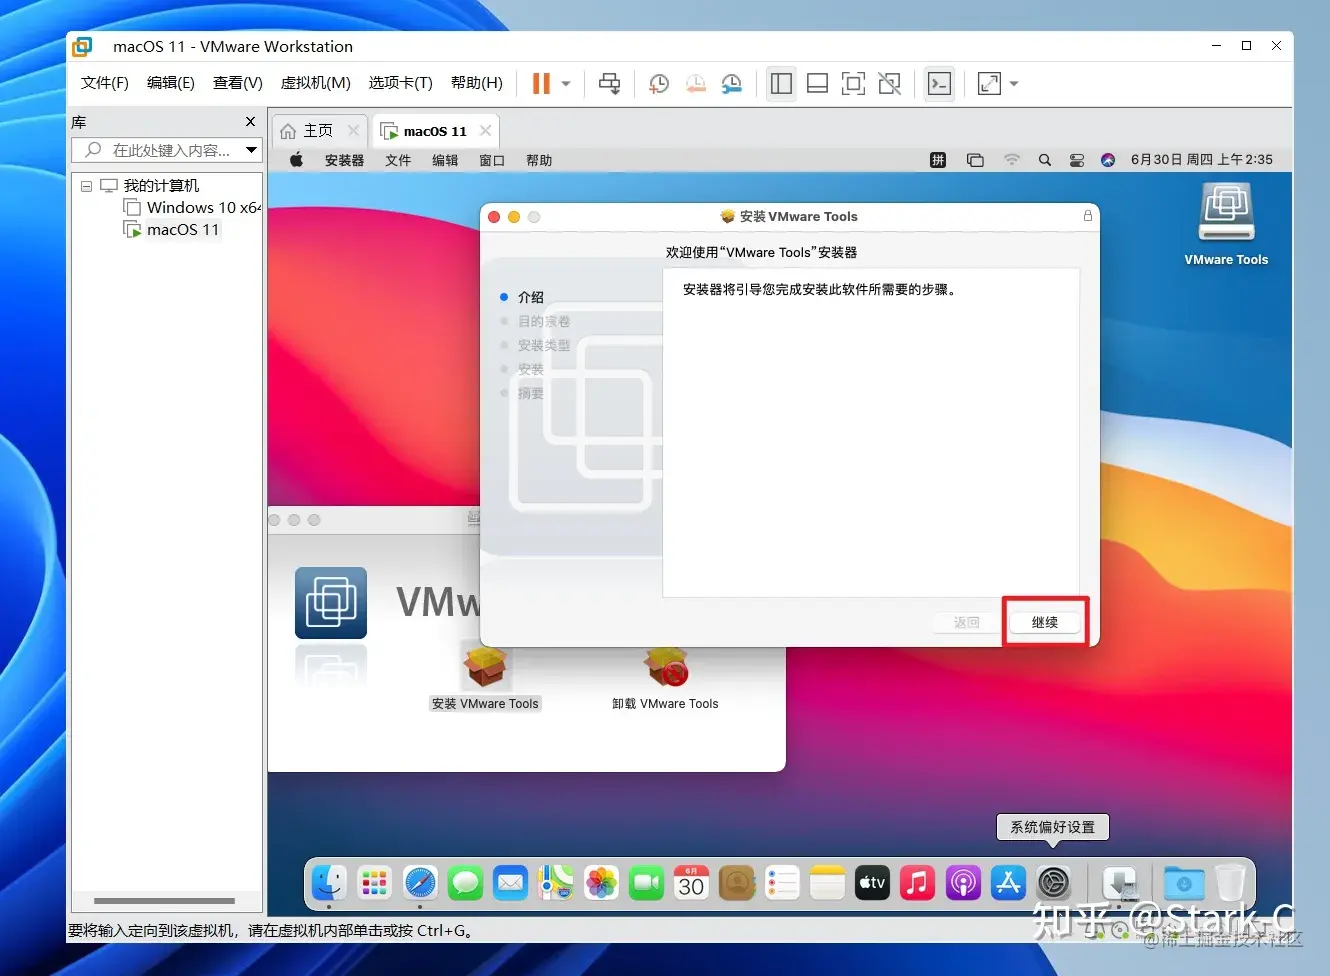Image resolution: width=1330 pixels, height=976 pixels.
Task: Open Podcasts from the Dock
Action: [x=963, y=883]
